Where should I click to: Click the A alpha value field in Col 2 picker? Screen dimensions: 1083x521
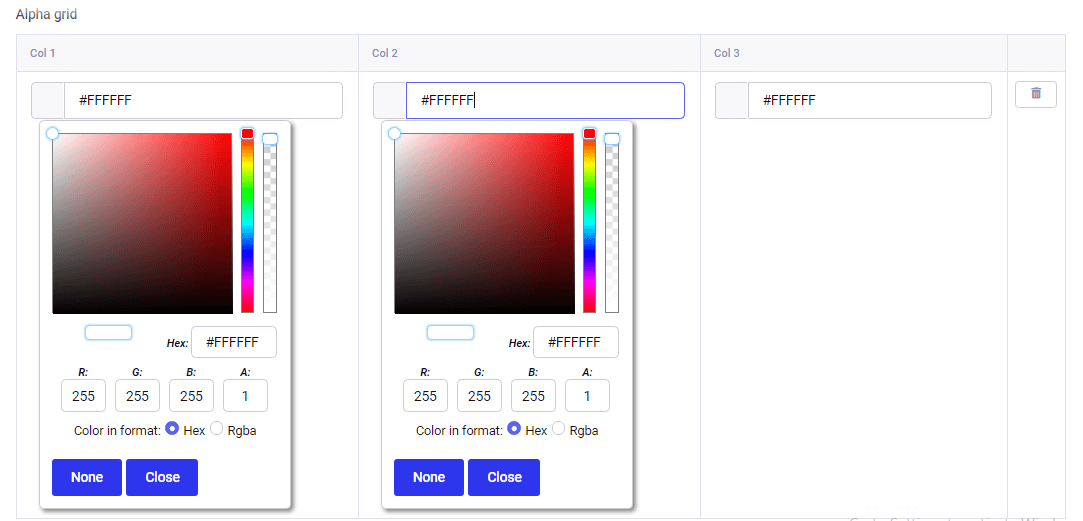(587, 396)
